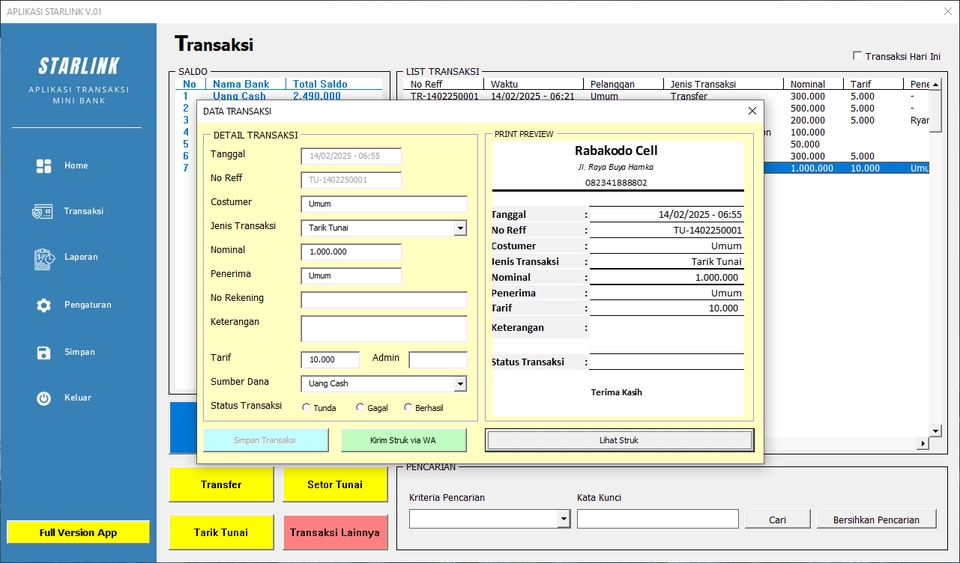Select the Gagal status radio button
This screenshot has width=960, height=563.
(x=360, y=408)
